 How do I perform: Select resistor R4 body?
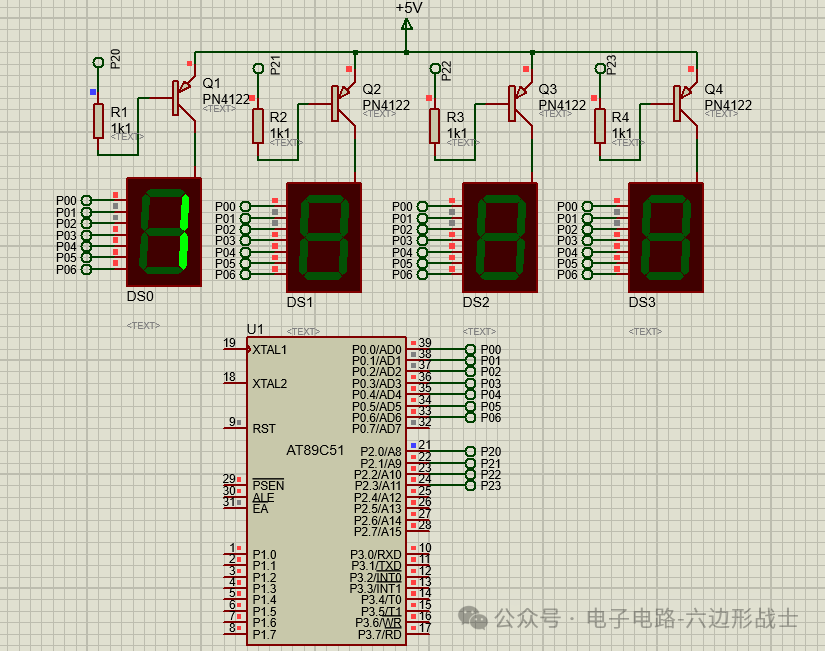coord(600,126)
